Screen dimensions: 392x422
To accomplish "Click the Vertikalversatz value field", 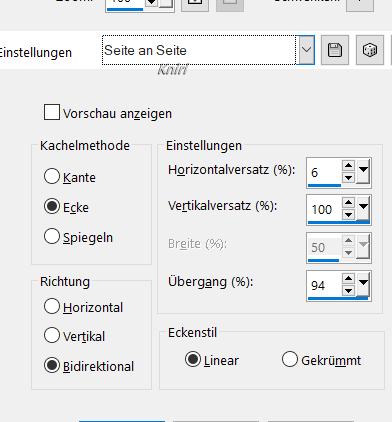I will point(324,209).
